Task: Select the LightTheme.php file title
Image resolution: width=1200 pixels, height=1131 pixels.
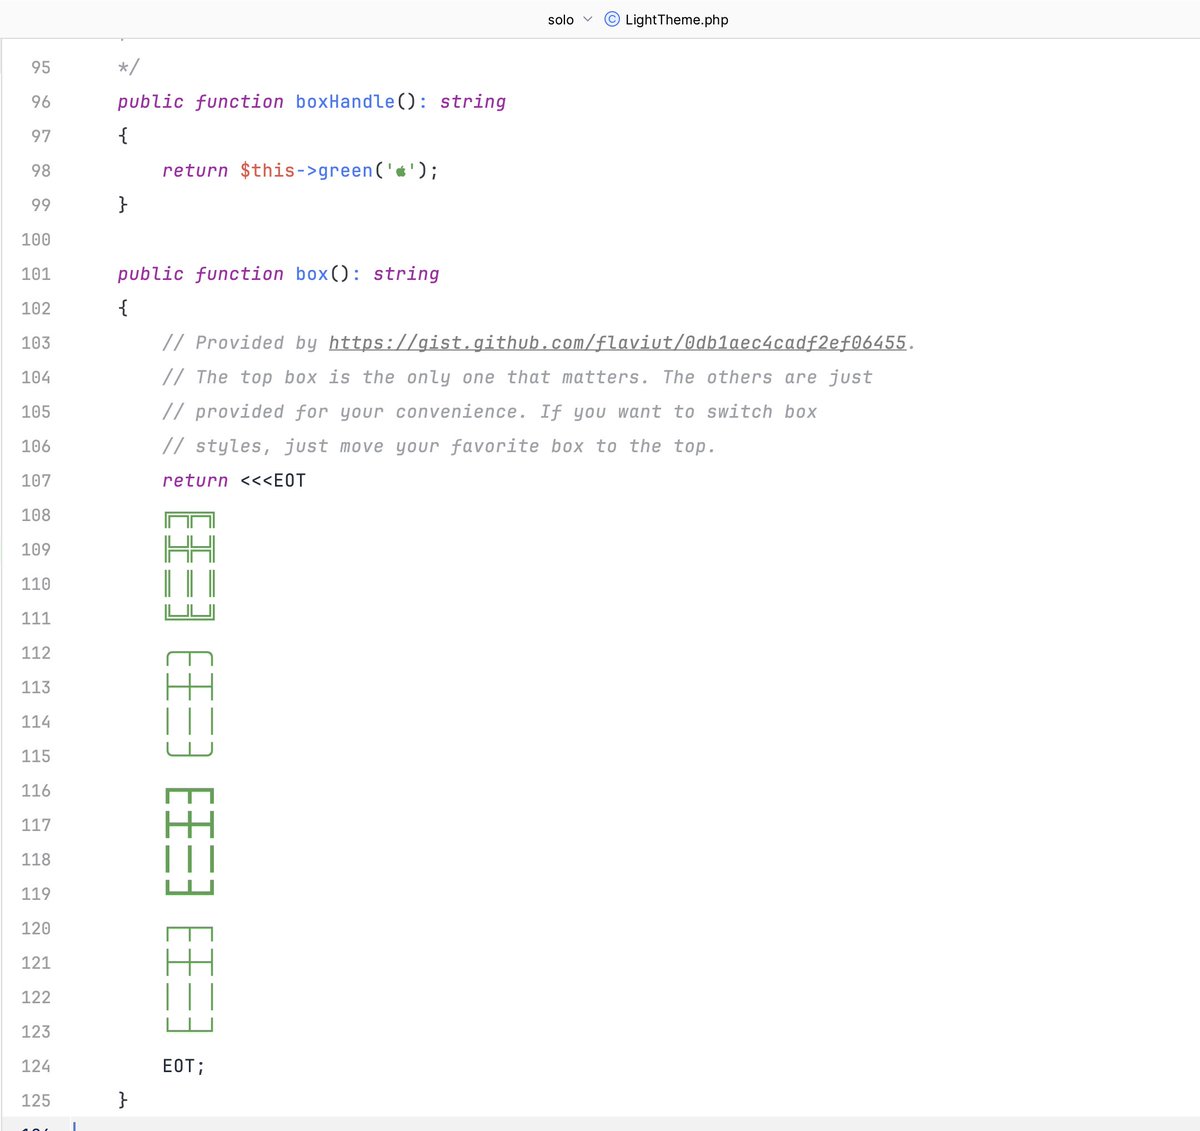Action: (x=677, y=19)
